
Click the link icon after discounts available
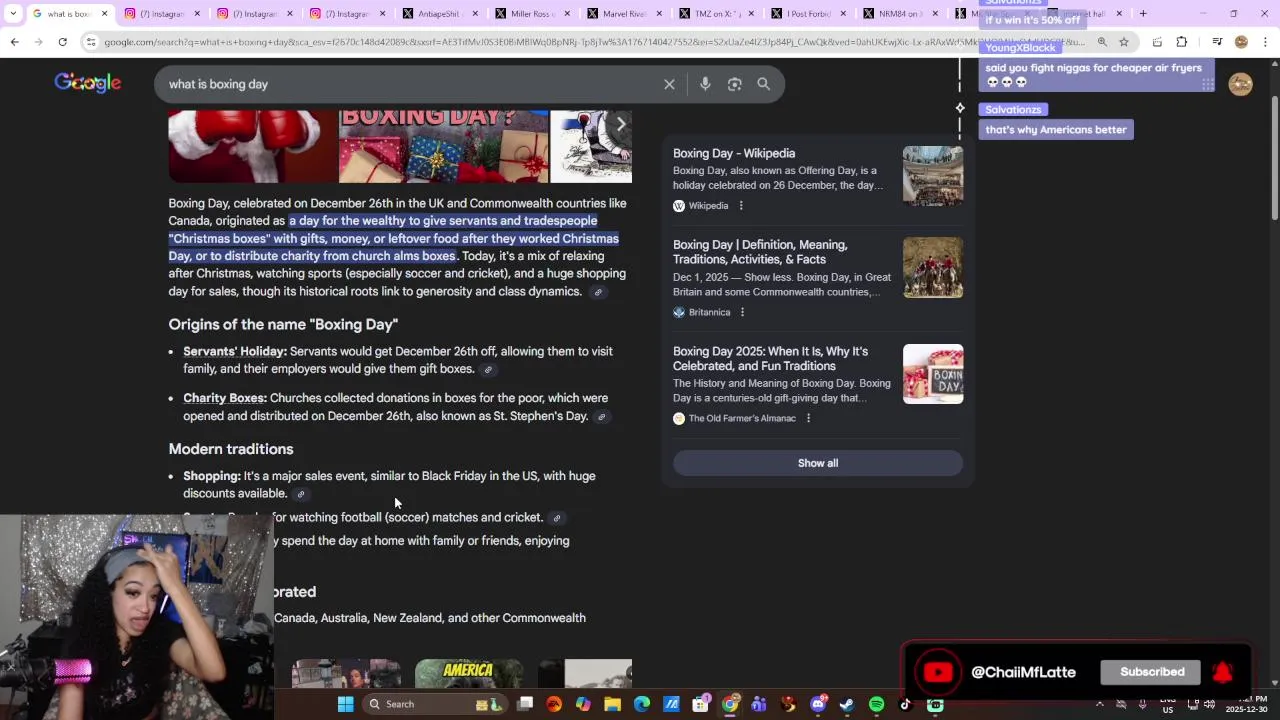300,494
